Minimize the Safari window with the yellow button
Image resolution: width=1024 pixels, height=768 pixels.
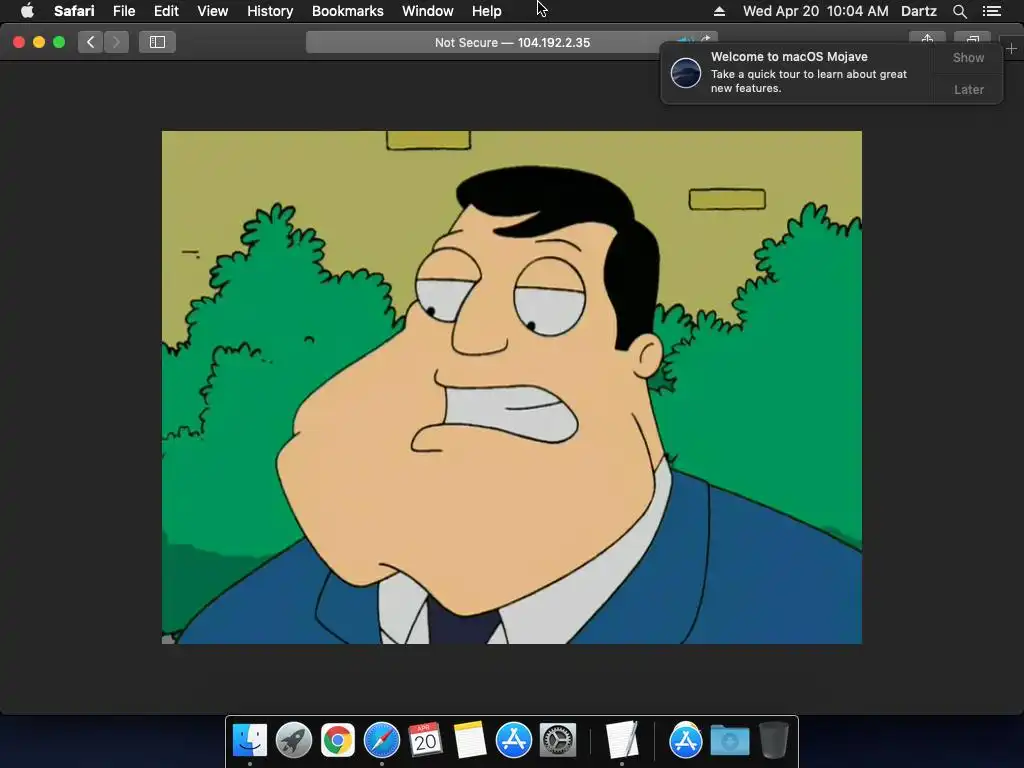pos(39,42)
